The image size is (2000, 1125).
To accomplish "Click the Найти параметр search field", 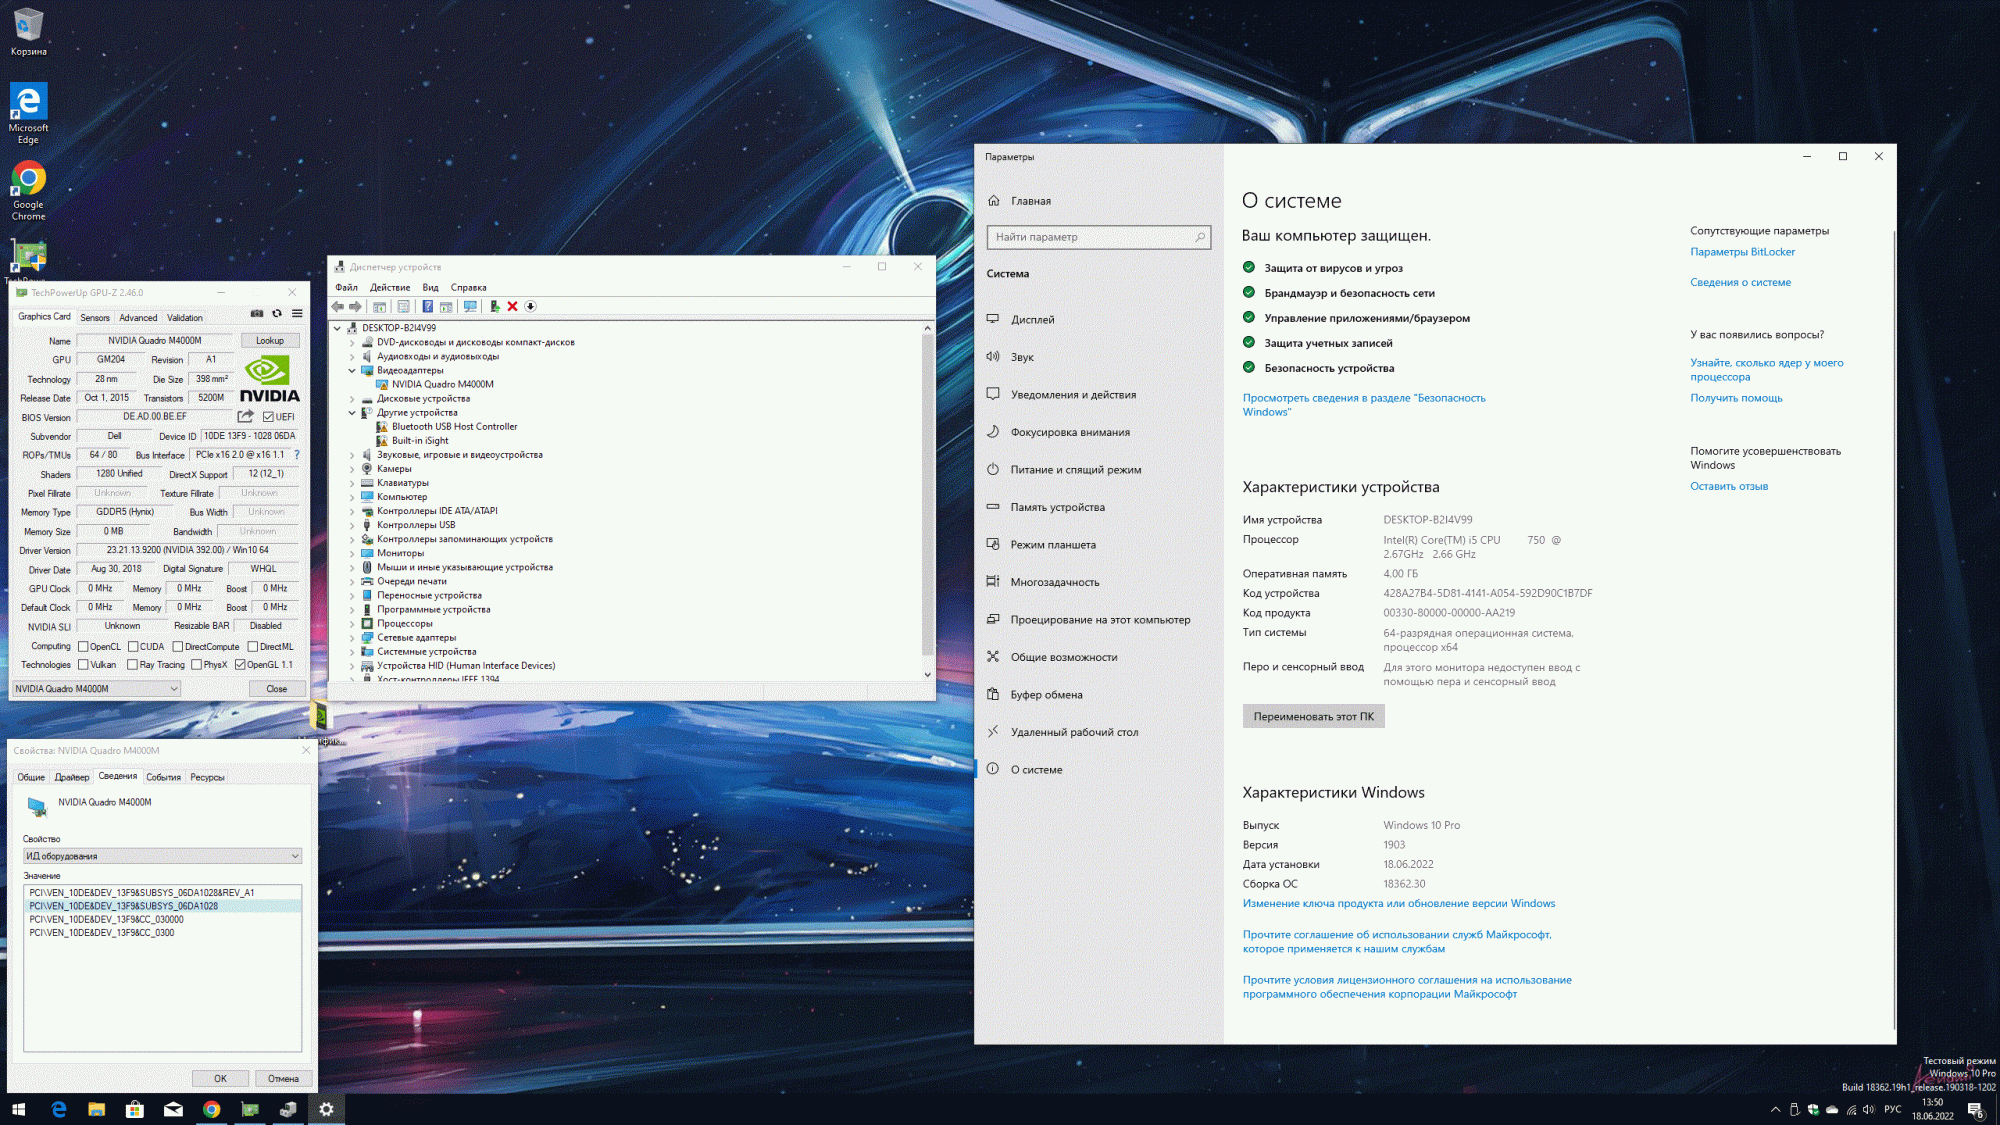I will tap(1090, 237).
